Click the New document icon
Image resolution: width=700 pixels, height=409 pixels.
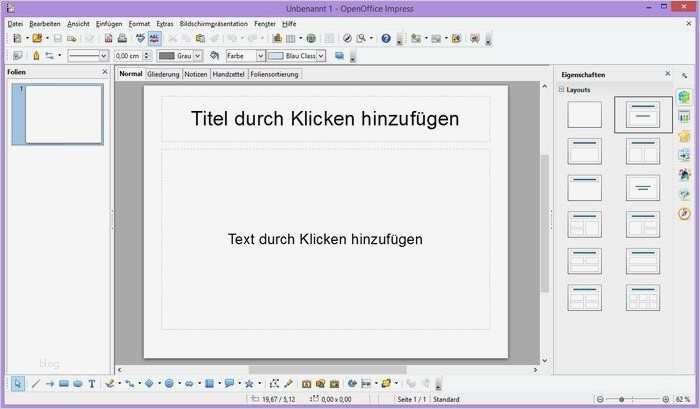click(17, 39)
